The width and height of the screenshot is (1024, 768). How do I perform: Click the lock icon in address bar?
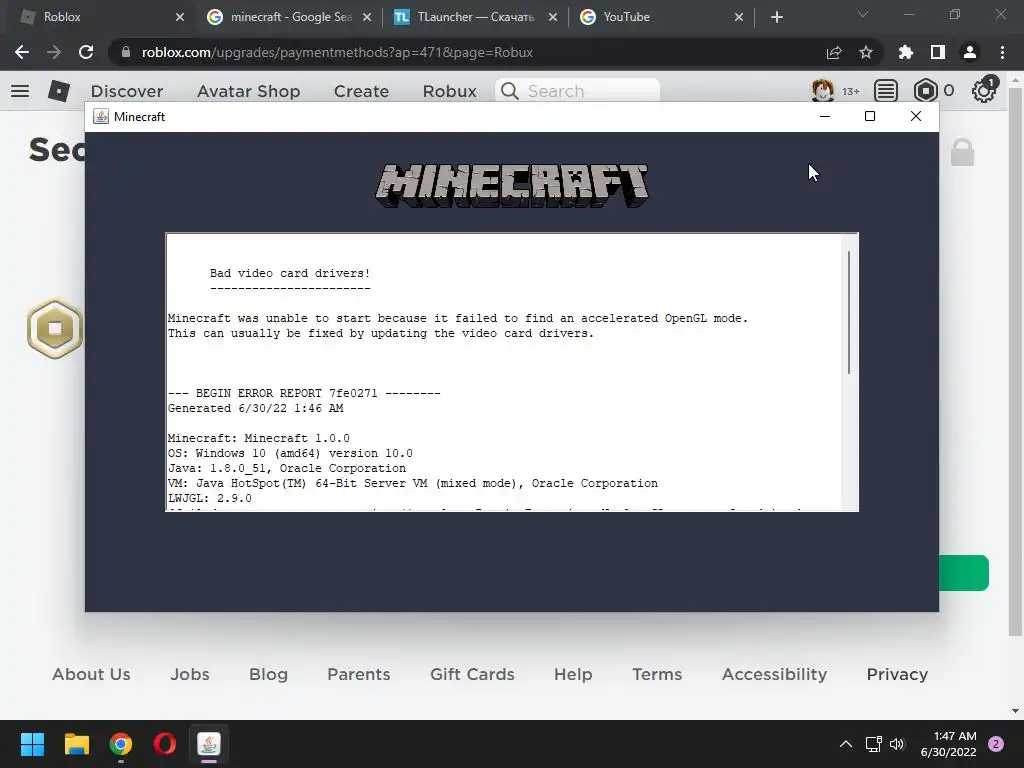coord(126,52)
